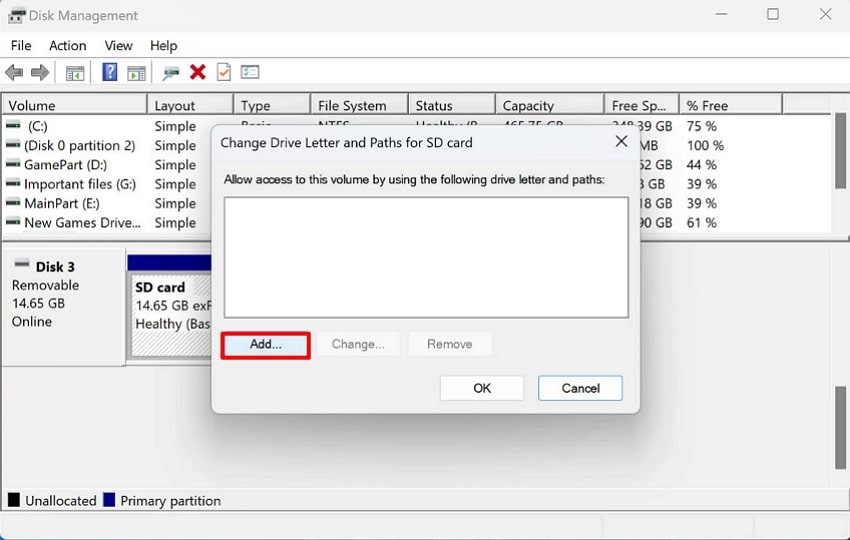Click the Disk Management app icon in title bar

[x=16, y=15]
